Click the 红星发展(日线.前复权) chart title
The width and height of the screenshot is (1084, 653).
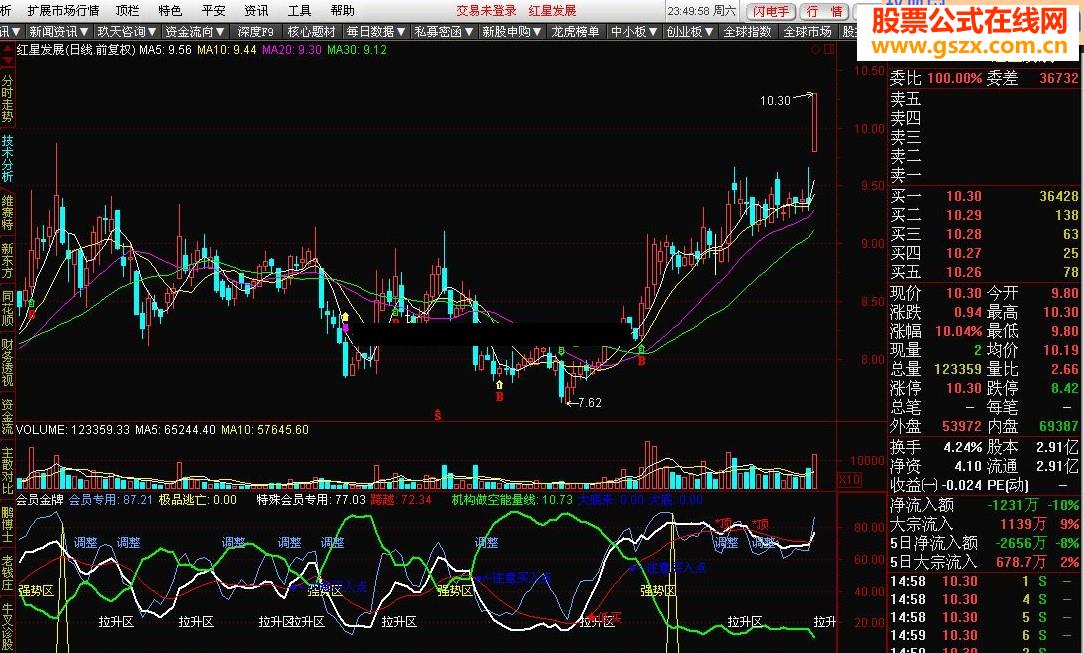coord(76,50)
